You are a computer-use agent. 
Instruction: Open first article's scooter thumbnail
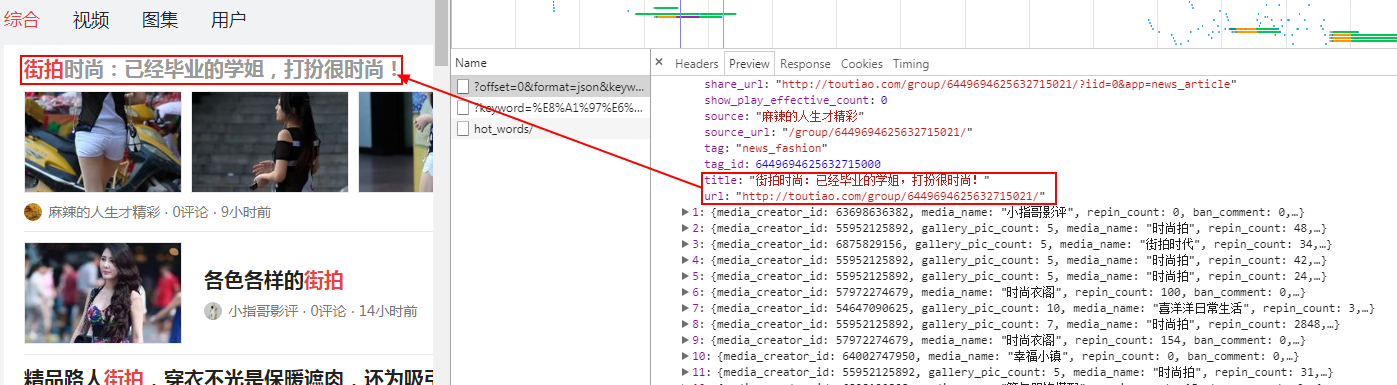[x=103, y=142]
